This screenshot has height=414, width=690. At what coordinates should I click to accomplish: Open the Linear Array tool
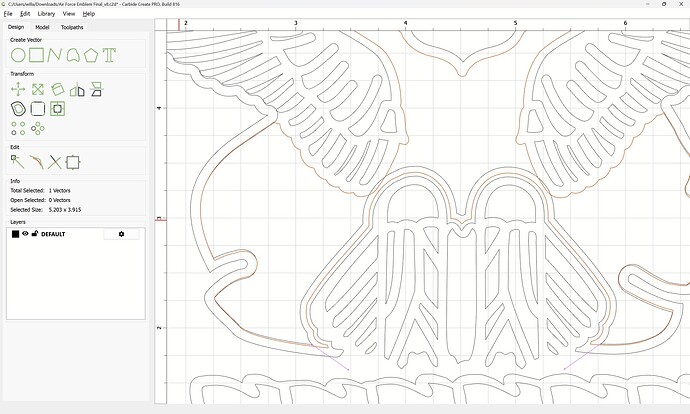[18, 128]
